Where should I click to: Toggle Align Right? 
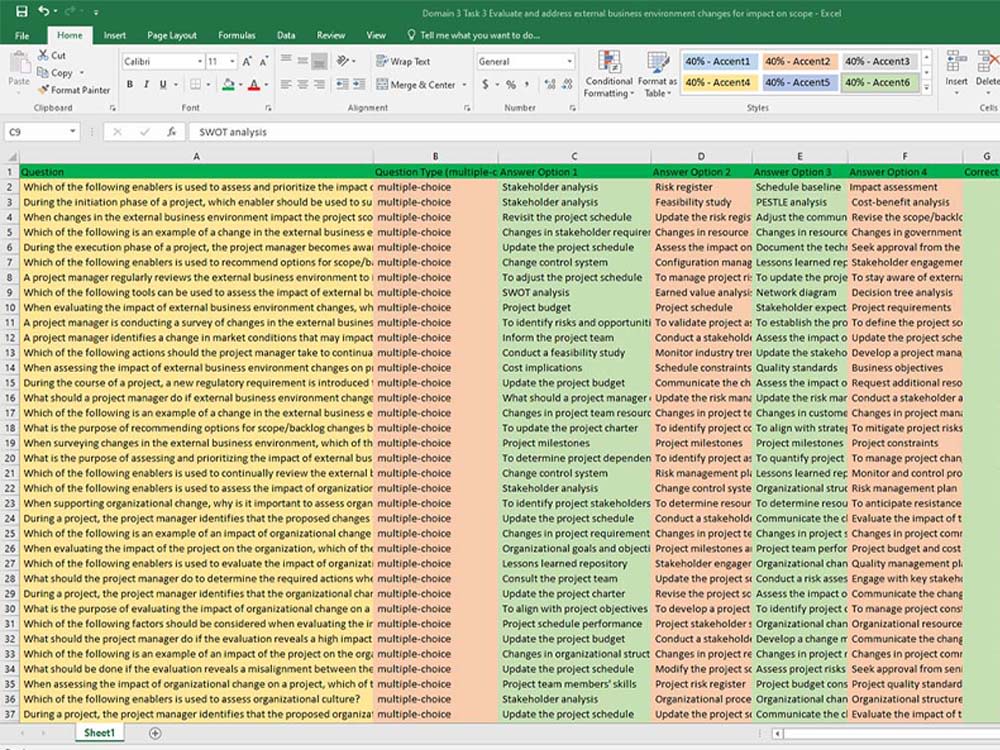(x=320, y=84)
